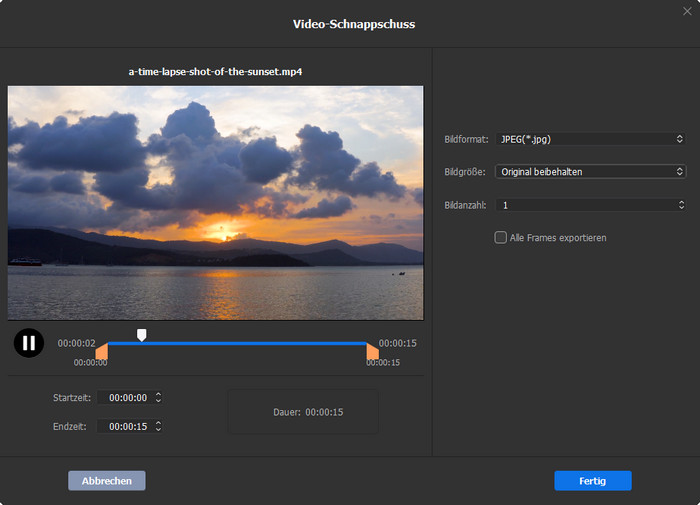The image size is (700, 505).
Task: Select the orange end trim handle
Action: (x=372, y=351)
